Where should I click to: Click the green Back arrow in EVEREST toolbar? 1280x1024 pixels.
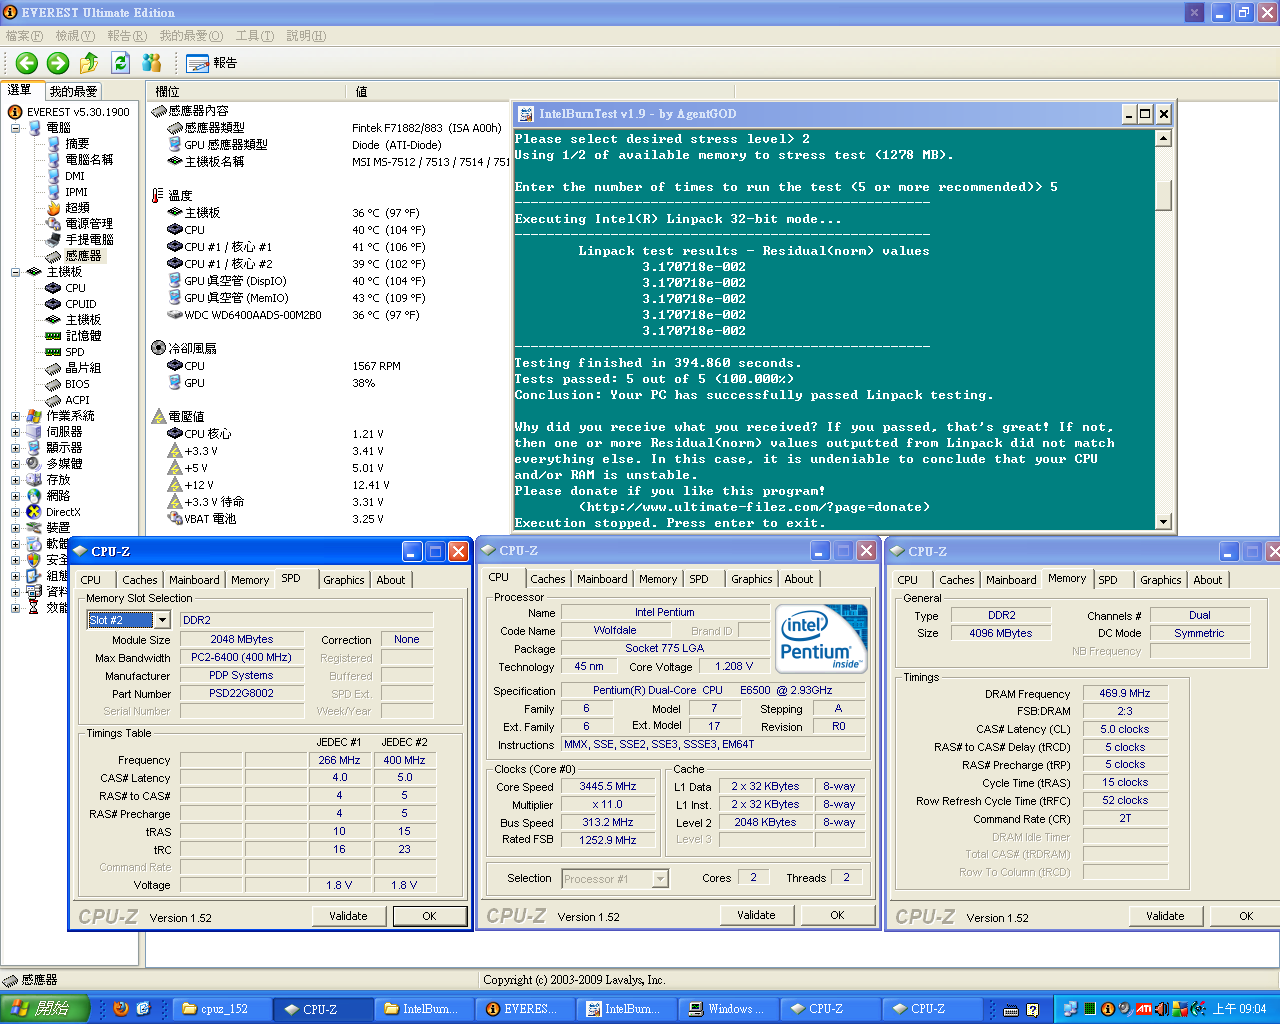[27, 63]
